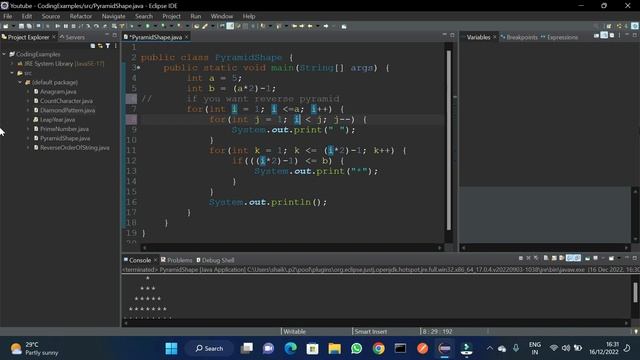Toggle Block Selection mode in main toolbar
This screenshot has width=640, height=360.
245,26
